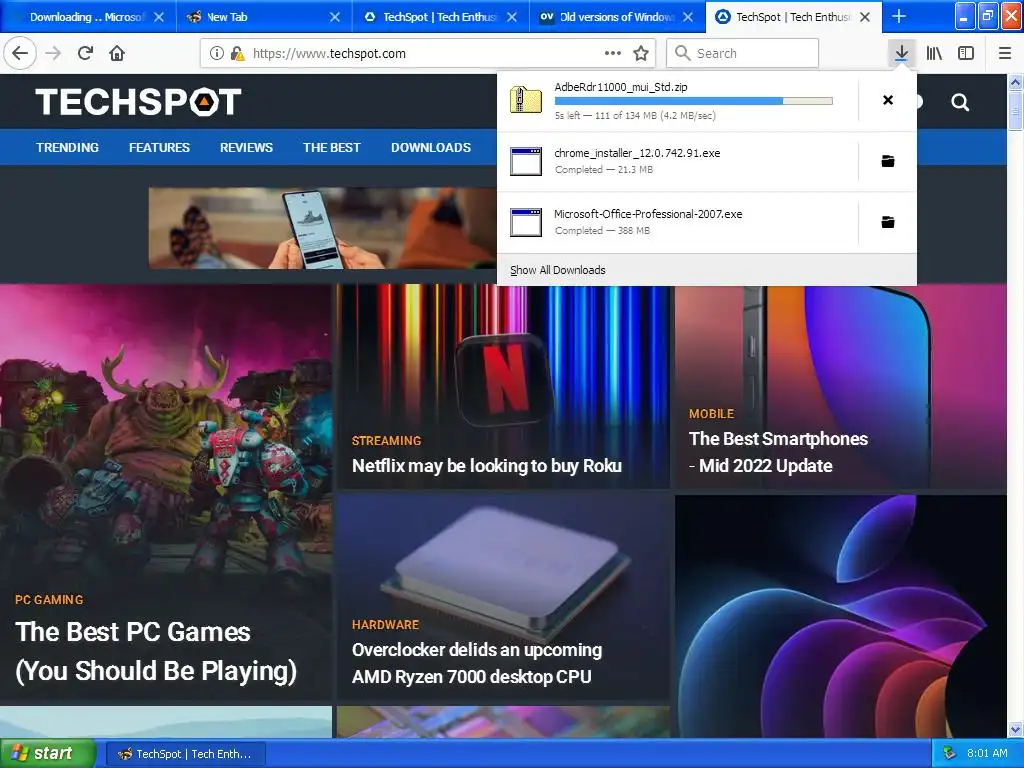This screenshot has height=768, width=1024.
Task: Click the padlock warning icon in URL bar
Action: tap(238, 54)
